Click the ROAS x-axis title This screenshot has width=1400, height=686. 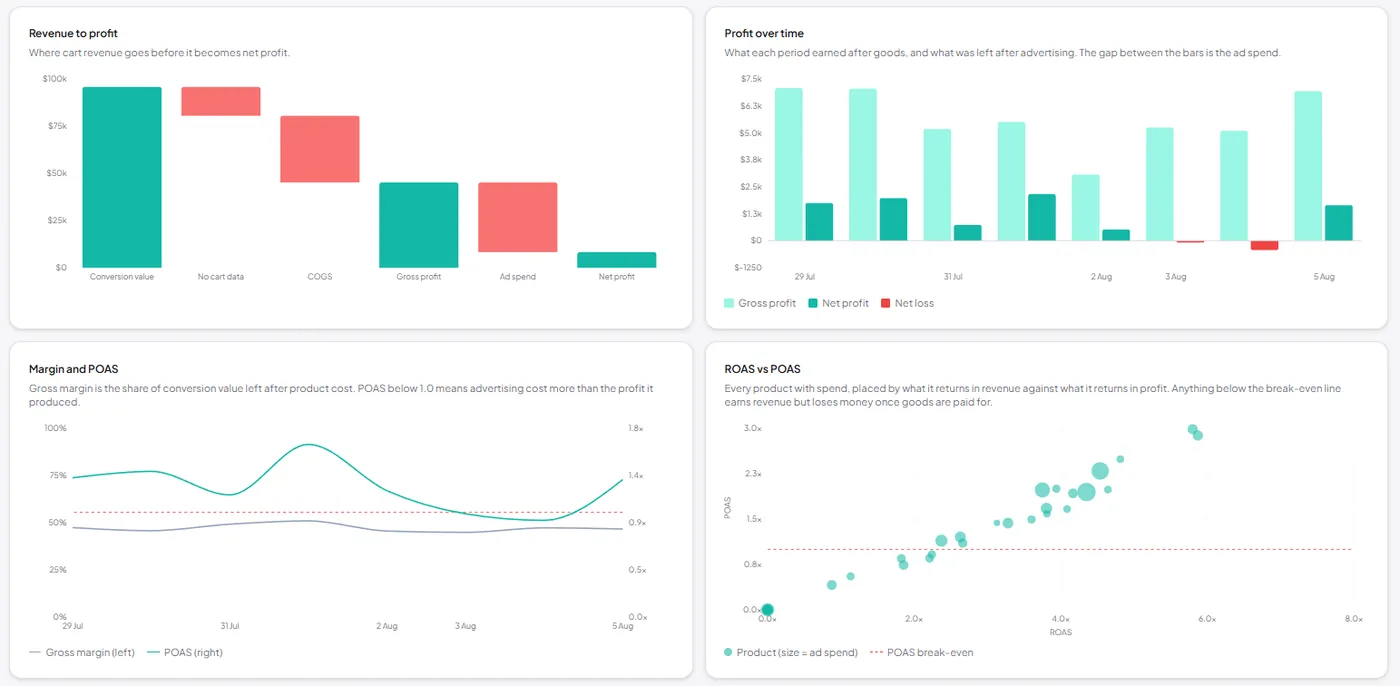[1060, 633]
